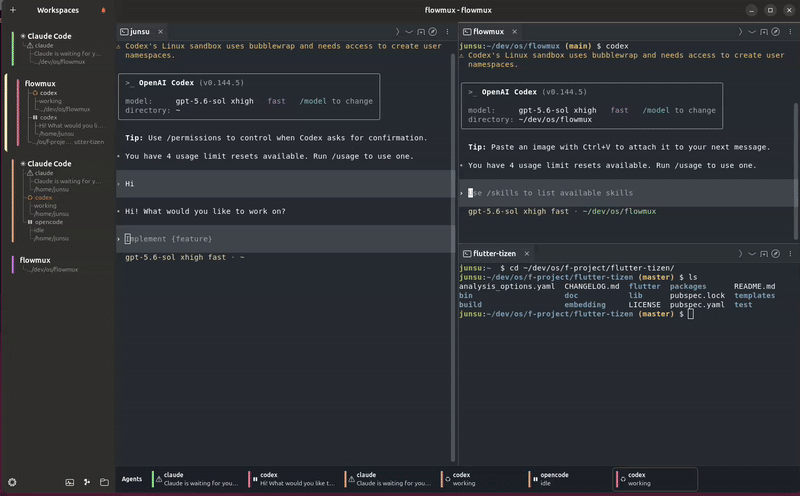Open the three-dot menu of the junsu pane
The height and width of the screenshot is (496, 800).
447,32
